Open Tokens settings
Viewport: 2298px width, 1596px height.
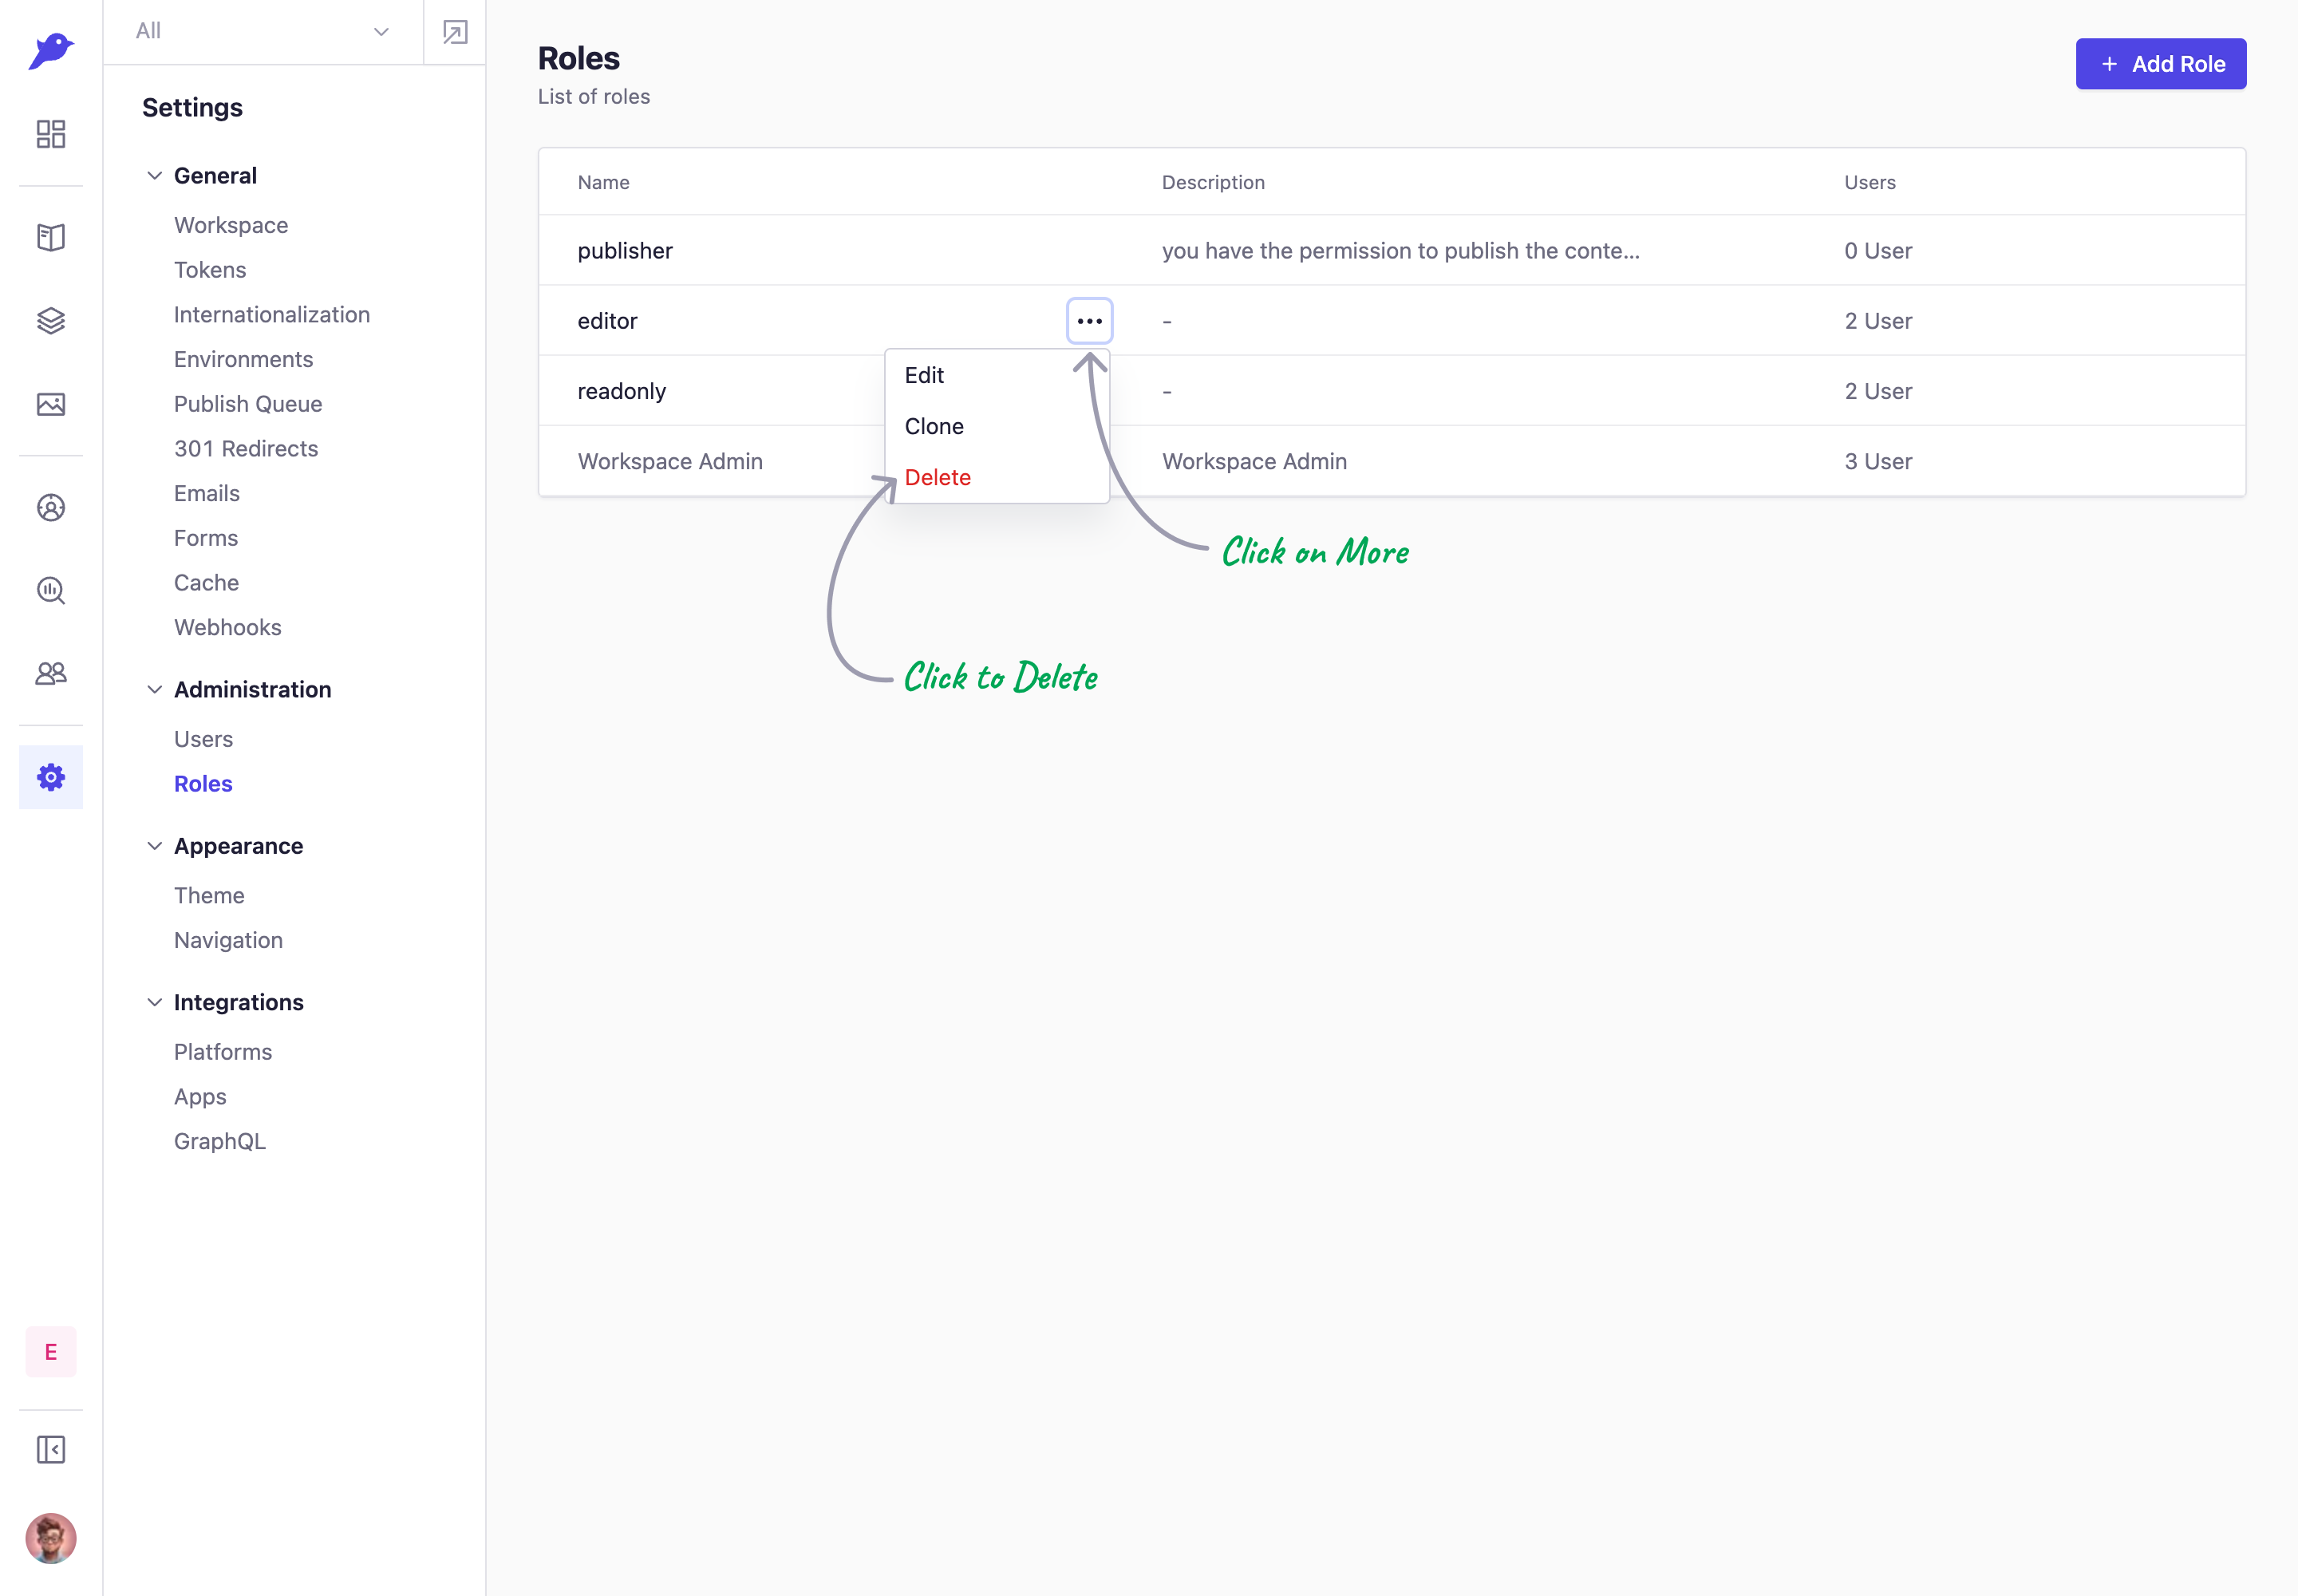point(210,270)
